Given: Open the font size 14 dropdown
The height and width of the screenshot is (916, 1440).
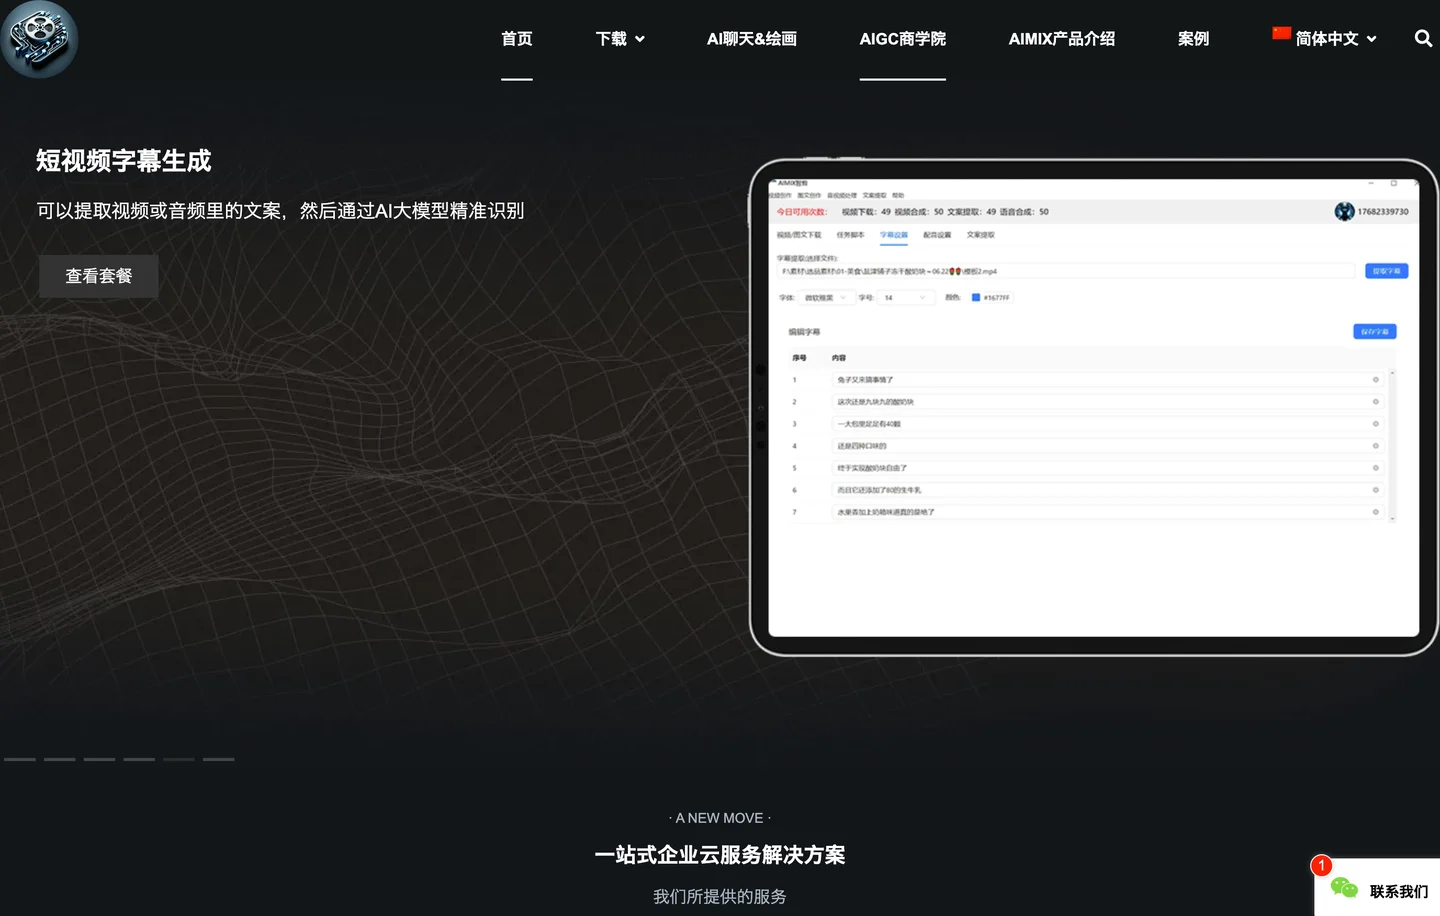Looking at the screenshot, I should pyautogui.click(x=905, y=298).
